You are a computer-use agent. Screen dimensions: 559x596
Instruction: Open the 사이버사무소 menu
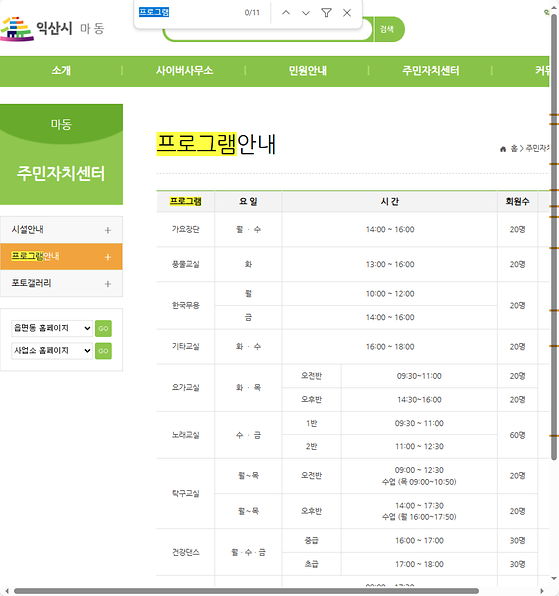[x=184, y=71]
